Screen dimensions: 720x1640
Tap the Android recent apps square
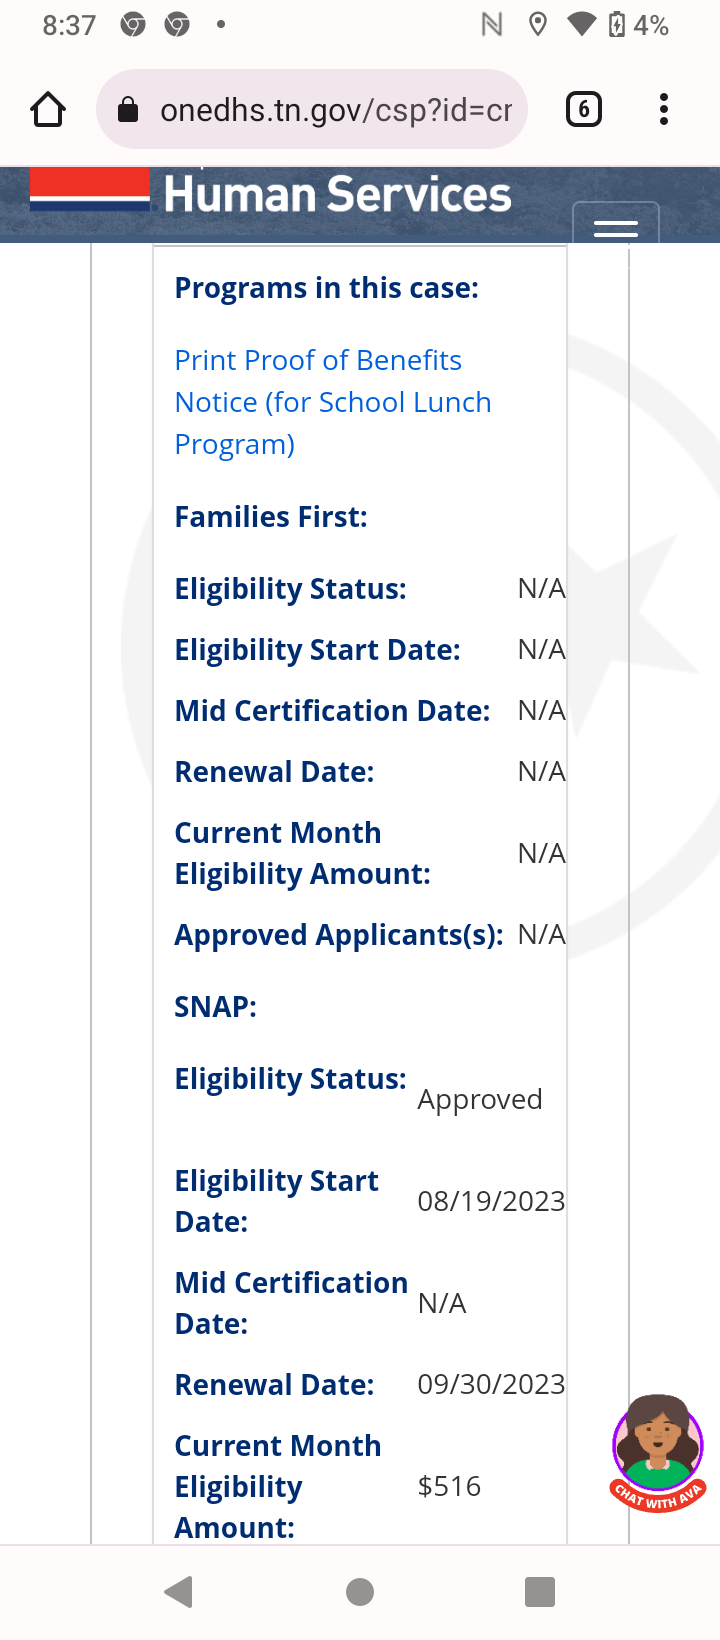click(540, 1591)
